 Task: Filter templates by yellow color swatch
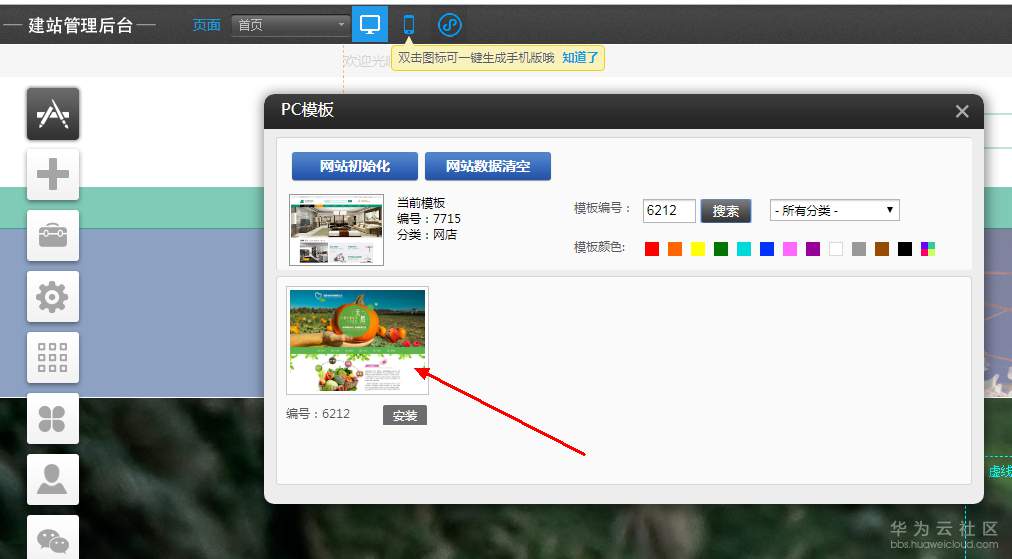pos(698,249)
